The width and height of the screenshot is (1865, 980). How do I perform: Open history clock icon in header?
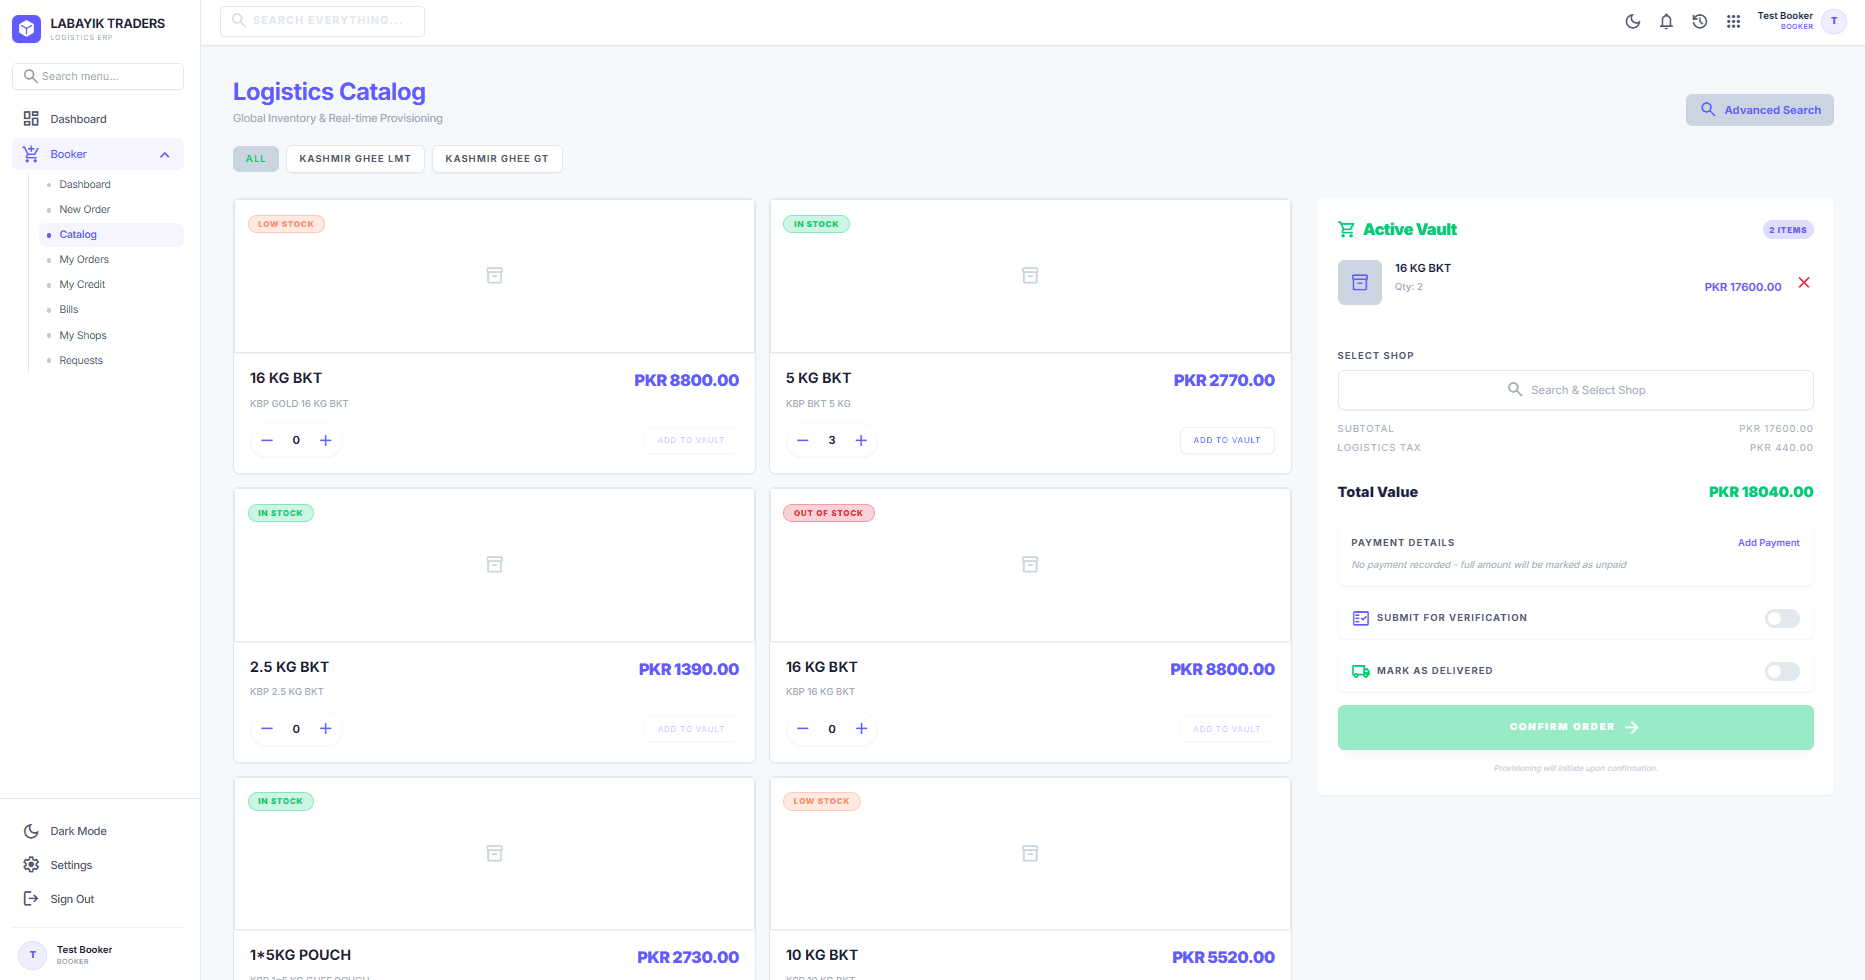click(x=1700, y=21)
